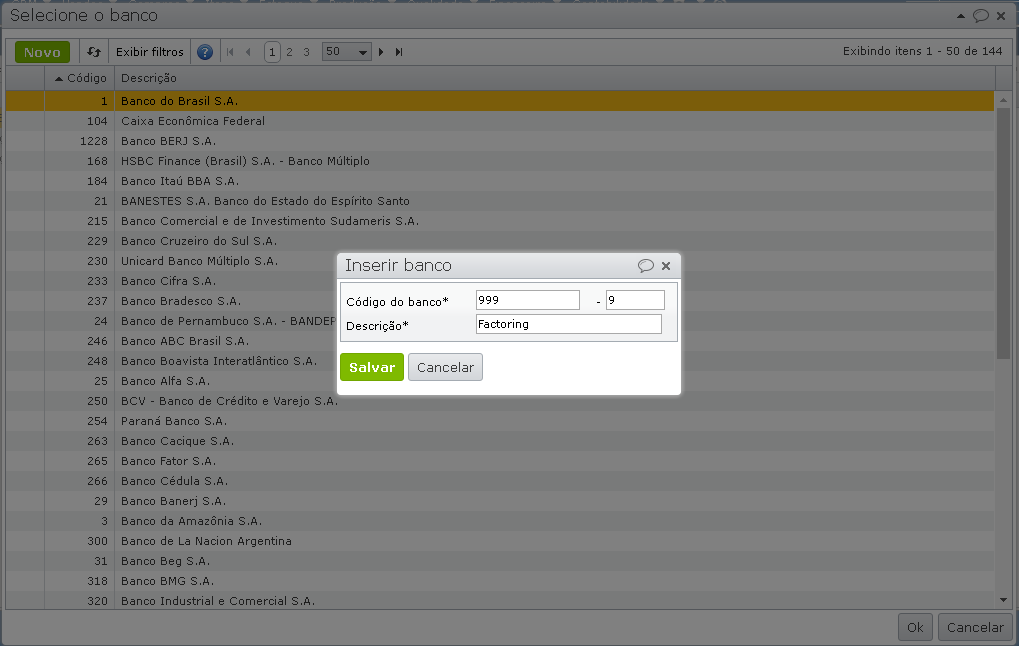Viewport: 1019px width, 646px height.
Task: Select row Banco Cacique S.A.
Action: (x=500, y=441)
